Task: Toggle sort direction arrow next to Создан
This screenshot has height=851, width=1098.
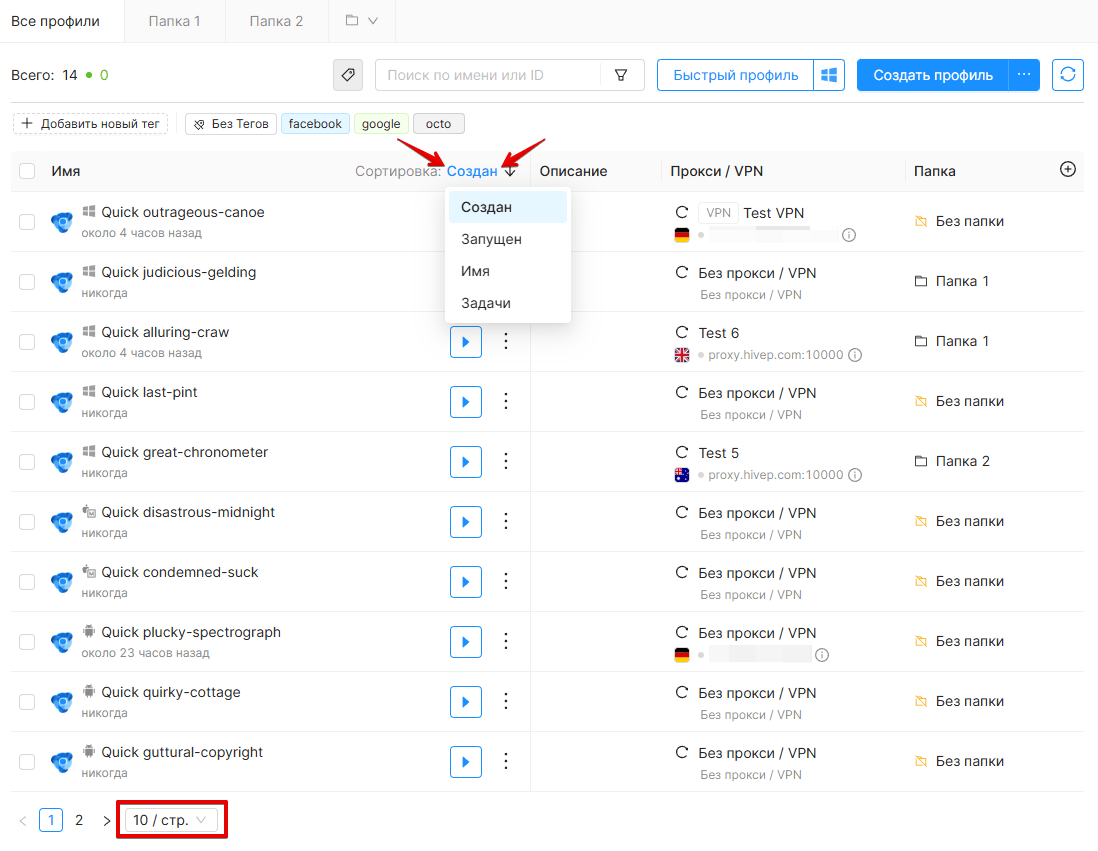Action: 510,171
